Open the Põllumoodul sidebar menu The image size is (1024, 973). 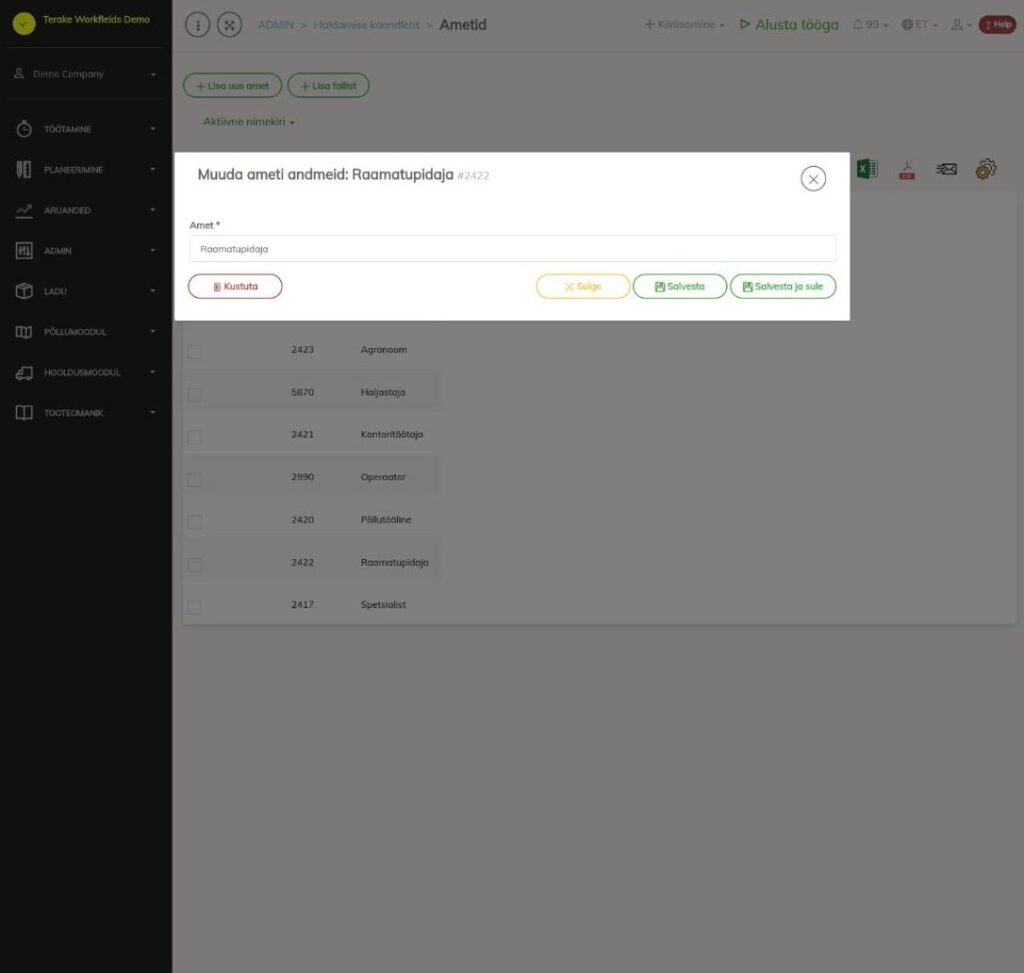86,332
